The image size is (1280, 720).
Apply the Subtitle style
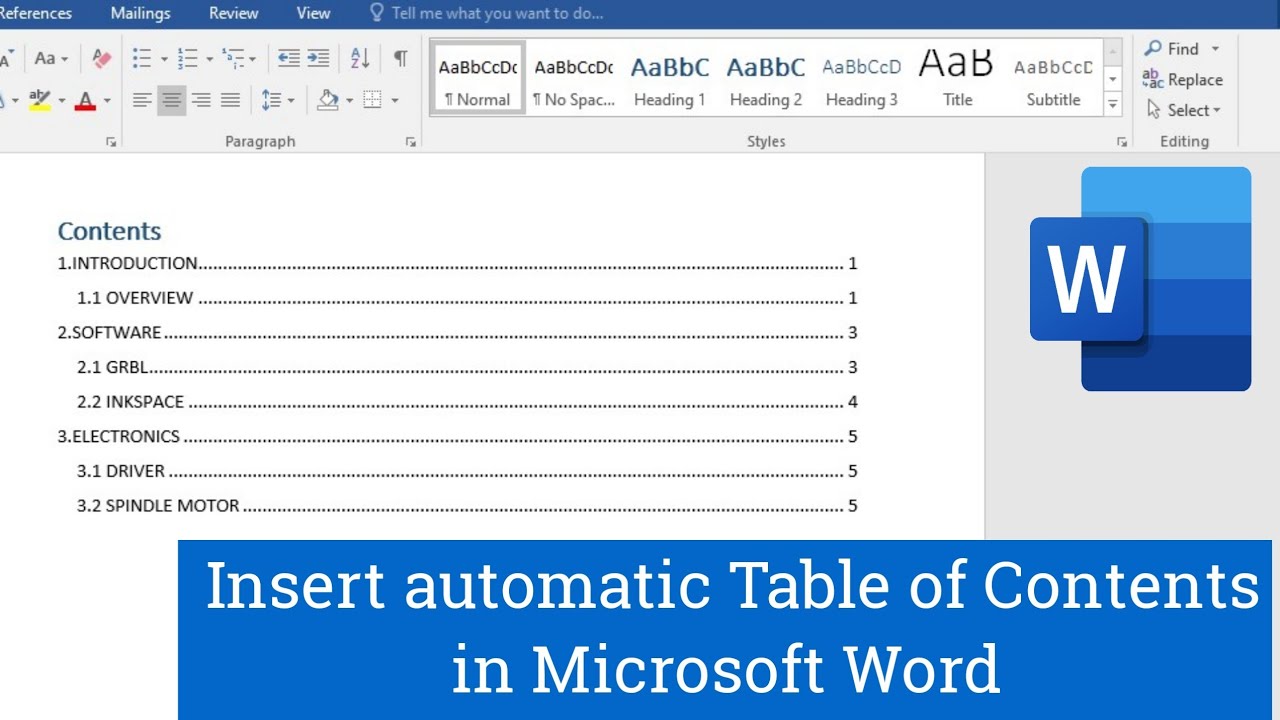pos(1053,79)
